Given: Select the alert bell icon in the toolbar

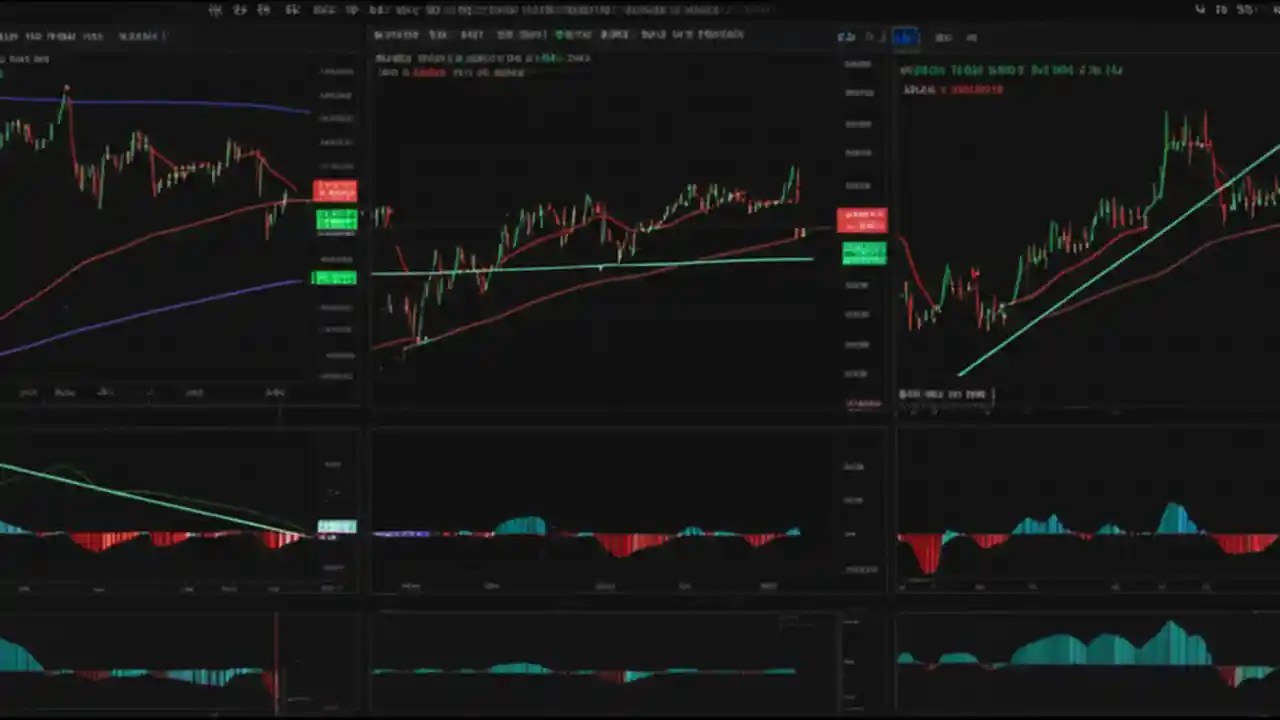Looking at the screenshot, I should click(x=1218, y=10).
